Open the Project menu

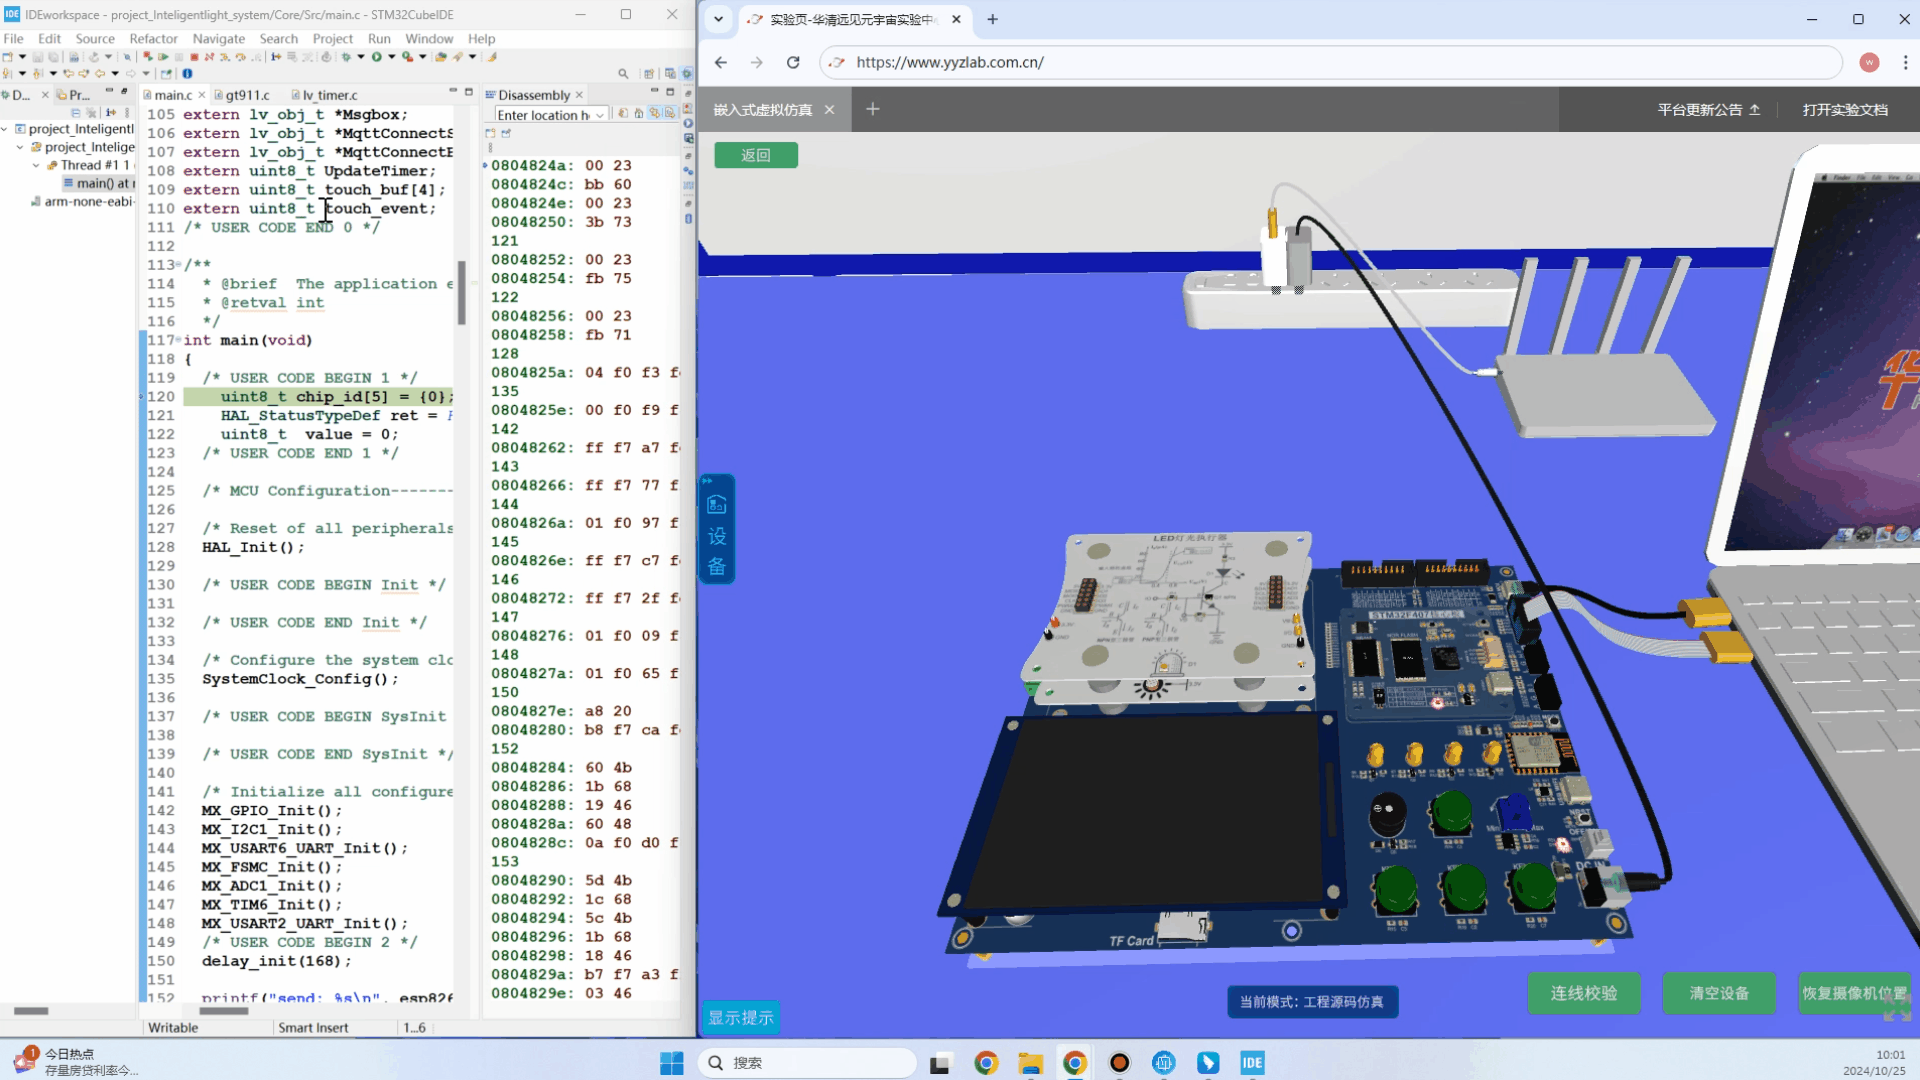coord(332,38)
